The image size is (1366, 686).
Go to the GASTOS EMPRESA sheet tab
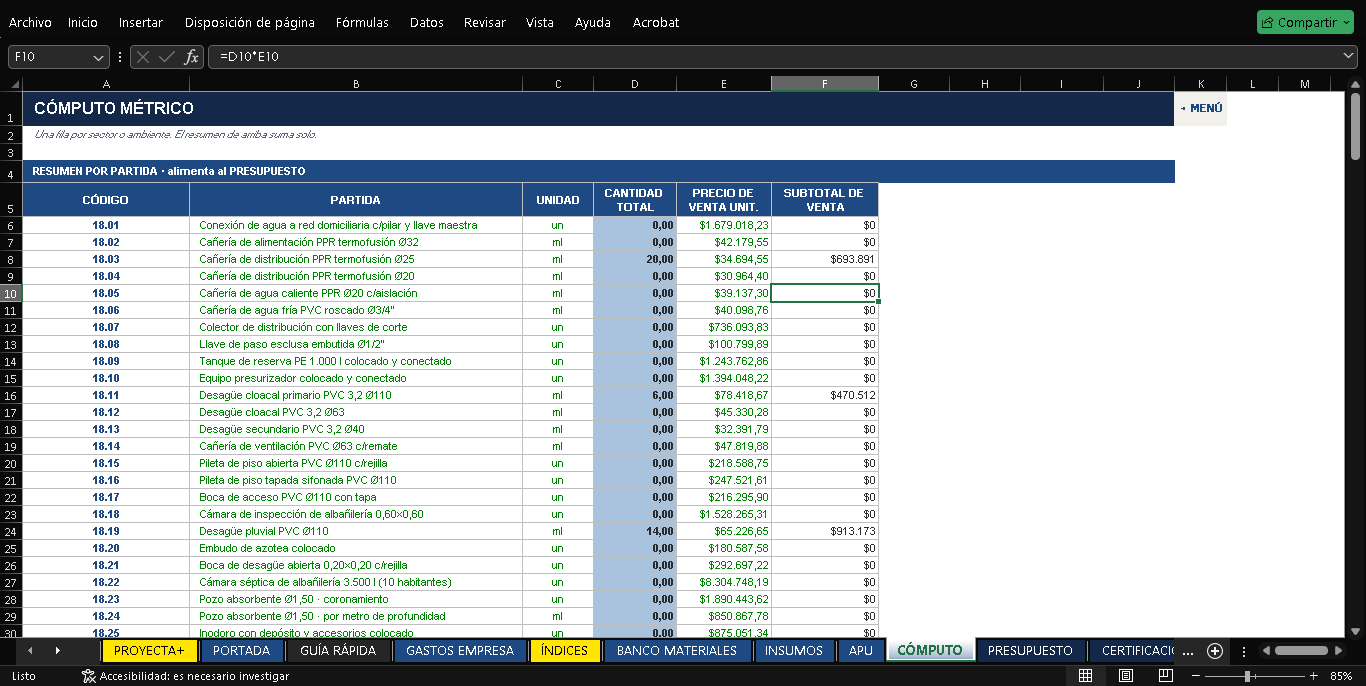tap(460, 651)
